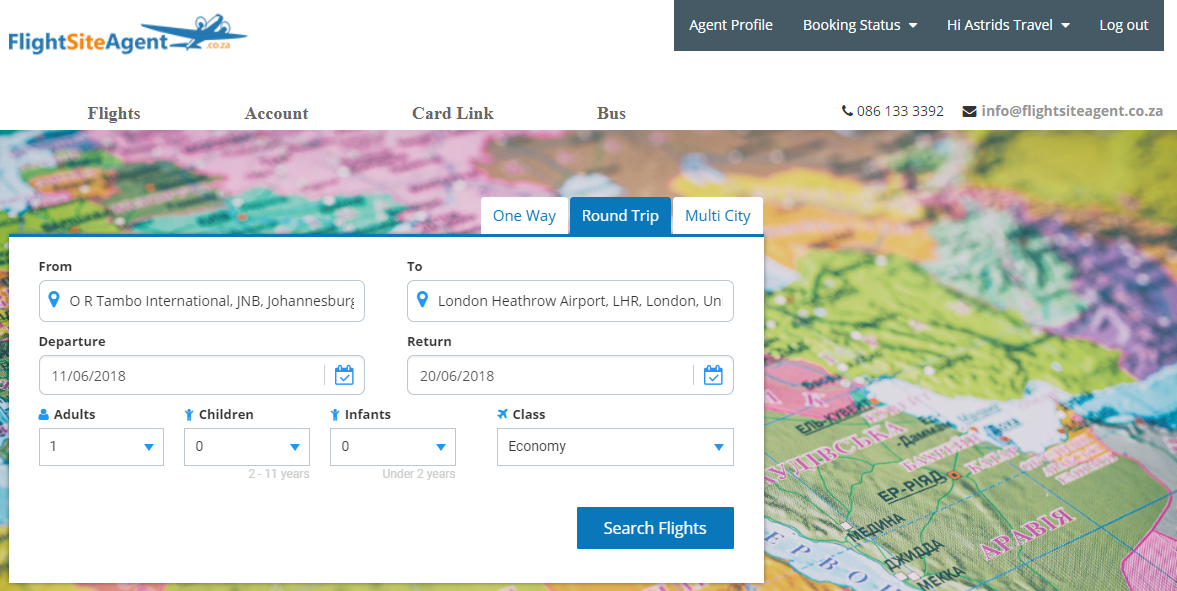Open the Agent Profile link
The height and width of the screenshot is (591, 1177).
tap(730, 25)
